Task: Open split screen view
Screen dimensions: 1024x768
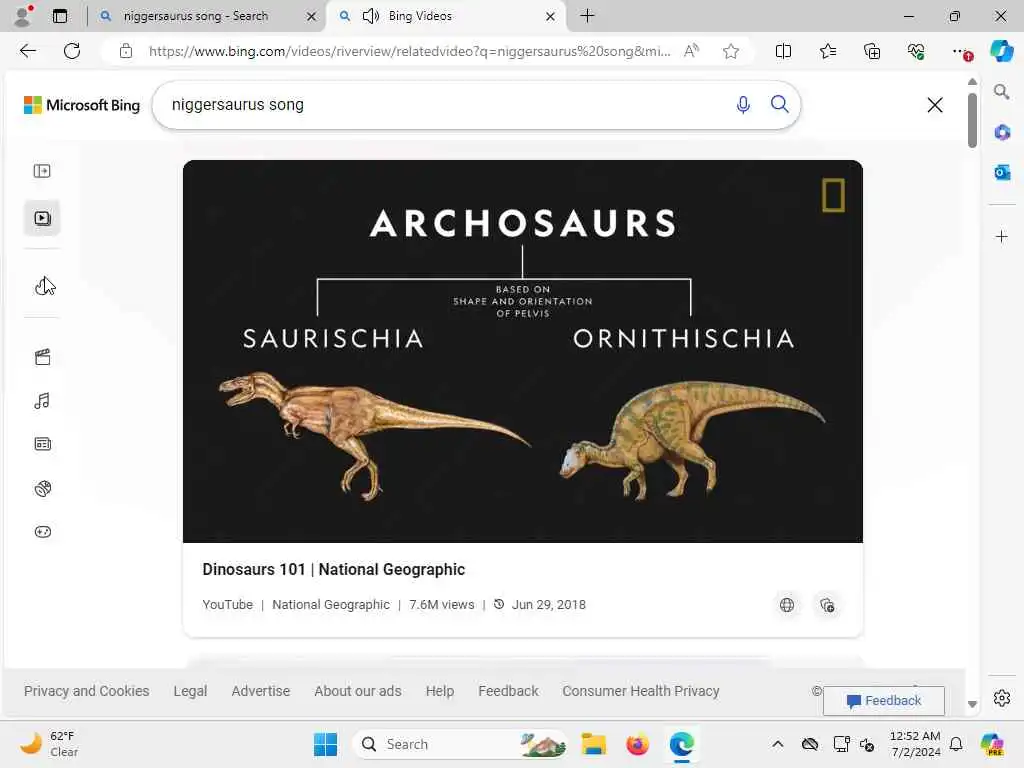Action: click(783, 51)
